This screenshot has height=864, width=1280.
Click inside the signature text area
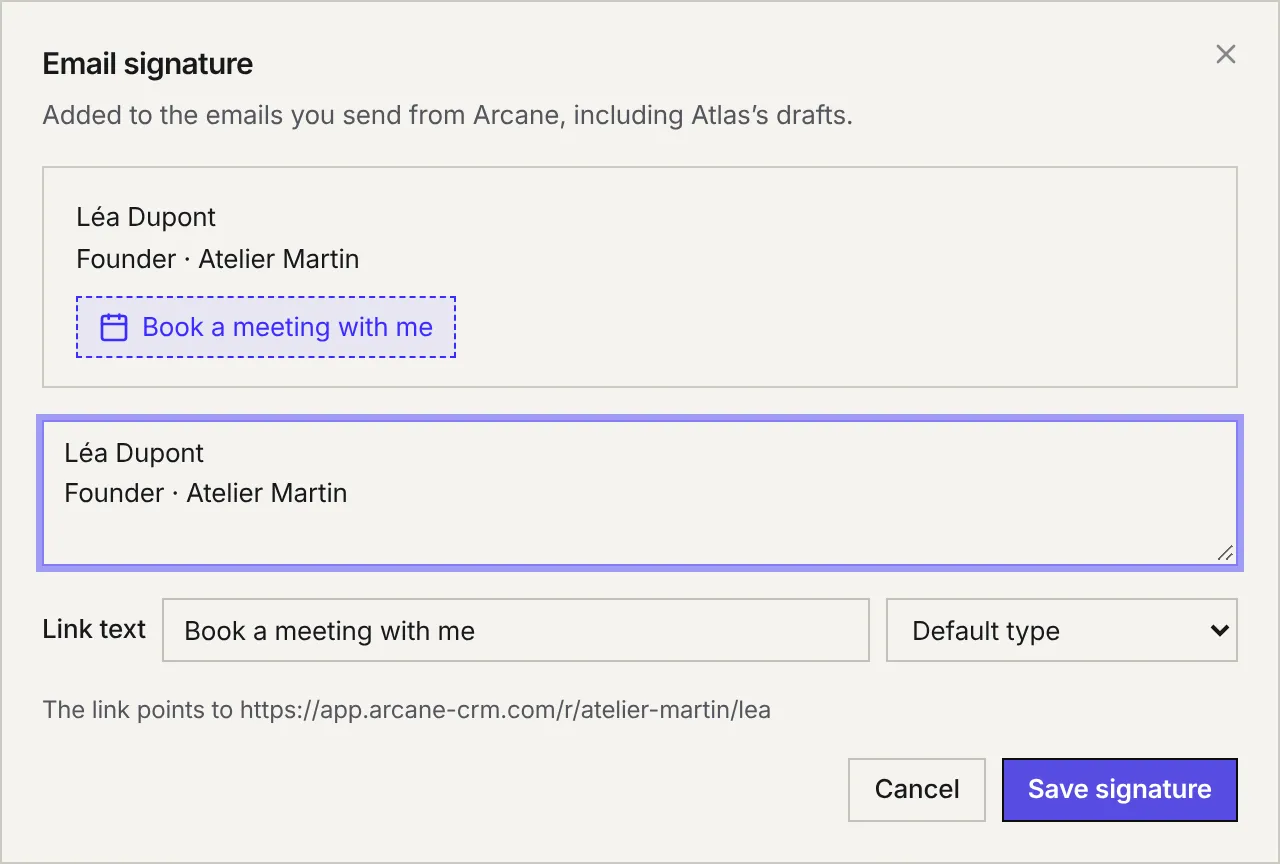coord(640,495)
